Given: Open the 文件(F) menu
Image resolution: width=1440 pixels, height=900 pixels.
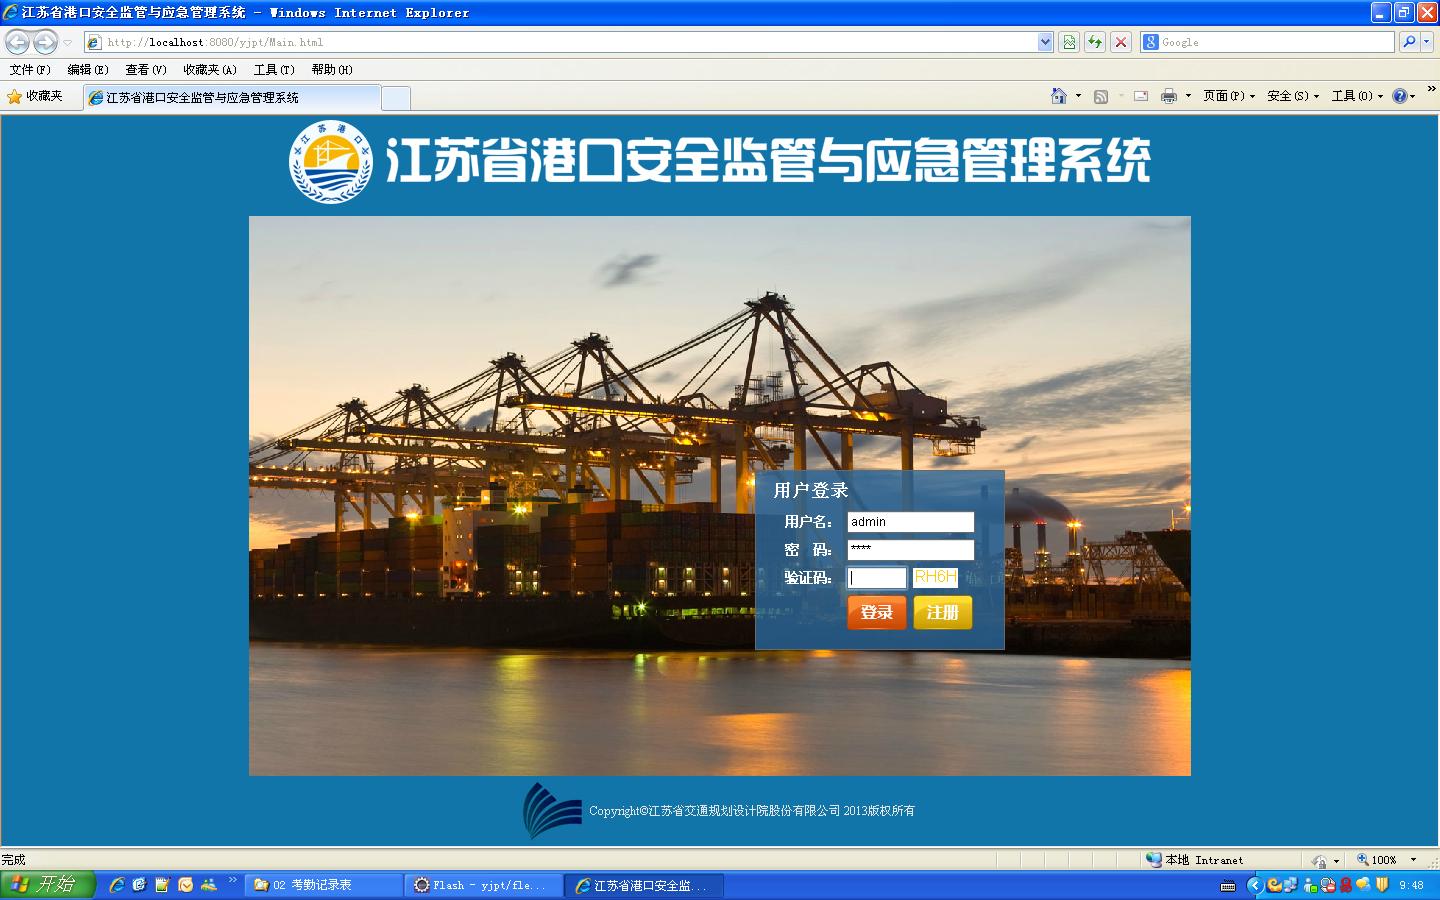Looking at the screenshot, I should point(30,70).
